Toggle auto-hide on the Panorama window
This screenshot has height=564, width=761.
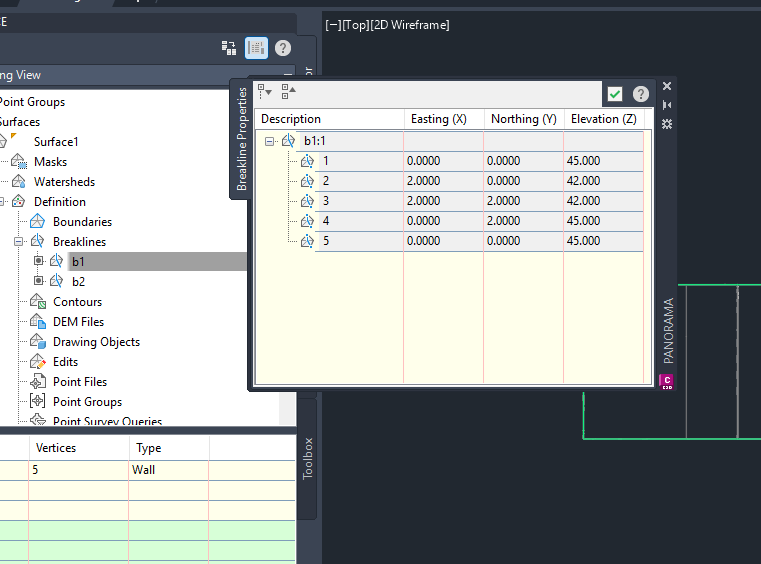click(667, 105)
